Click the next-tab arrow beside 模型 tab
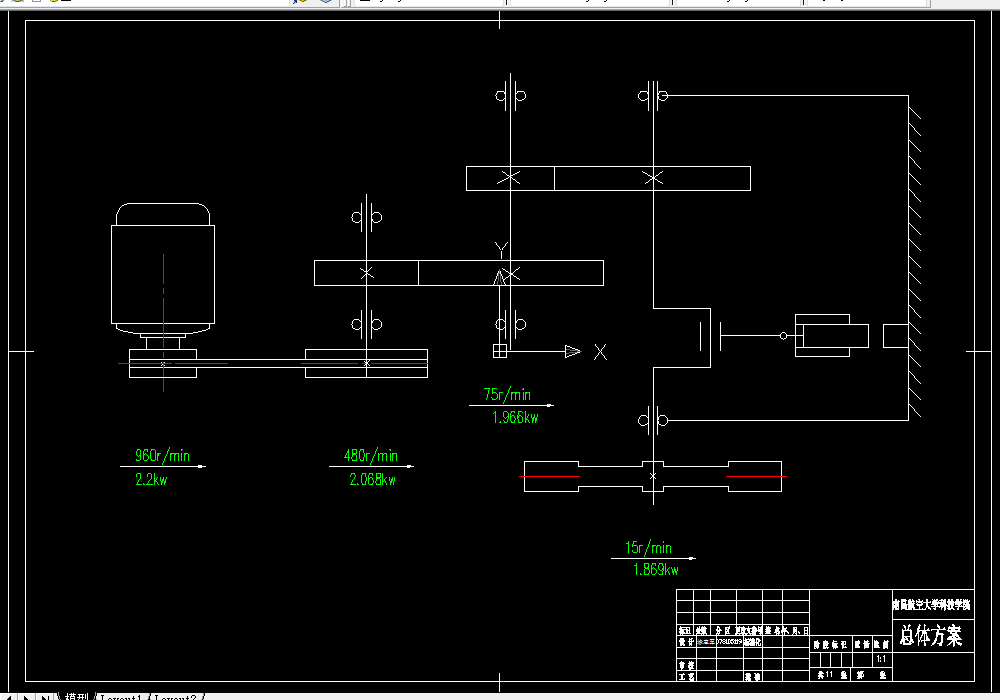Image resolution: width=1000 pixels, height=700 pixels. [27, 697]
